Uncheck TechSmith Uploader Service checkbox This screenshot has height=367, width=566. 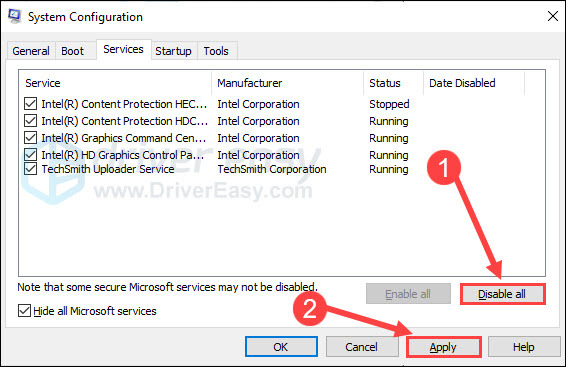point(30,169)
